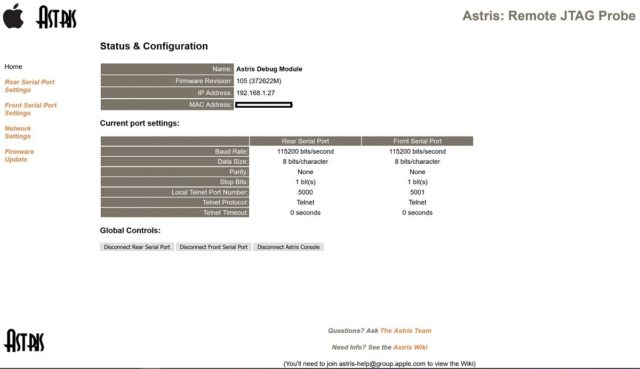The width and height of the screenshot is (640, 369).
Task: Open Front Serial Port Settings link
Action: pos(31,109)
